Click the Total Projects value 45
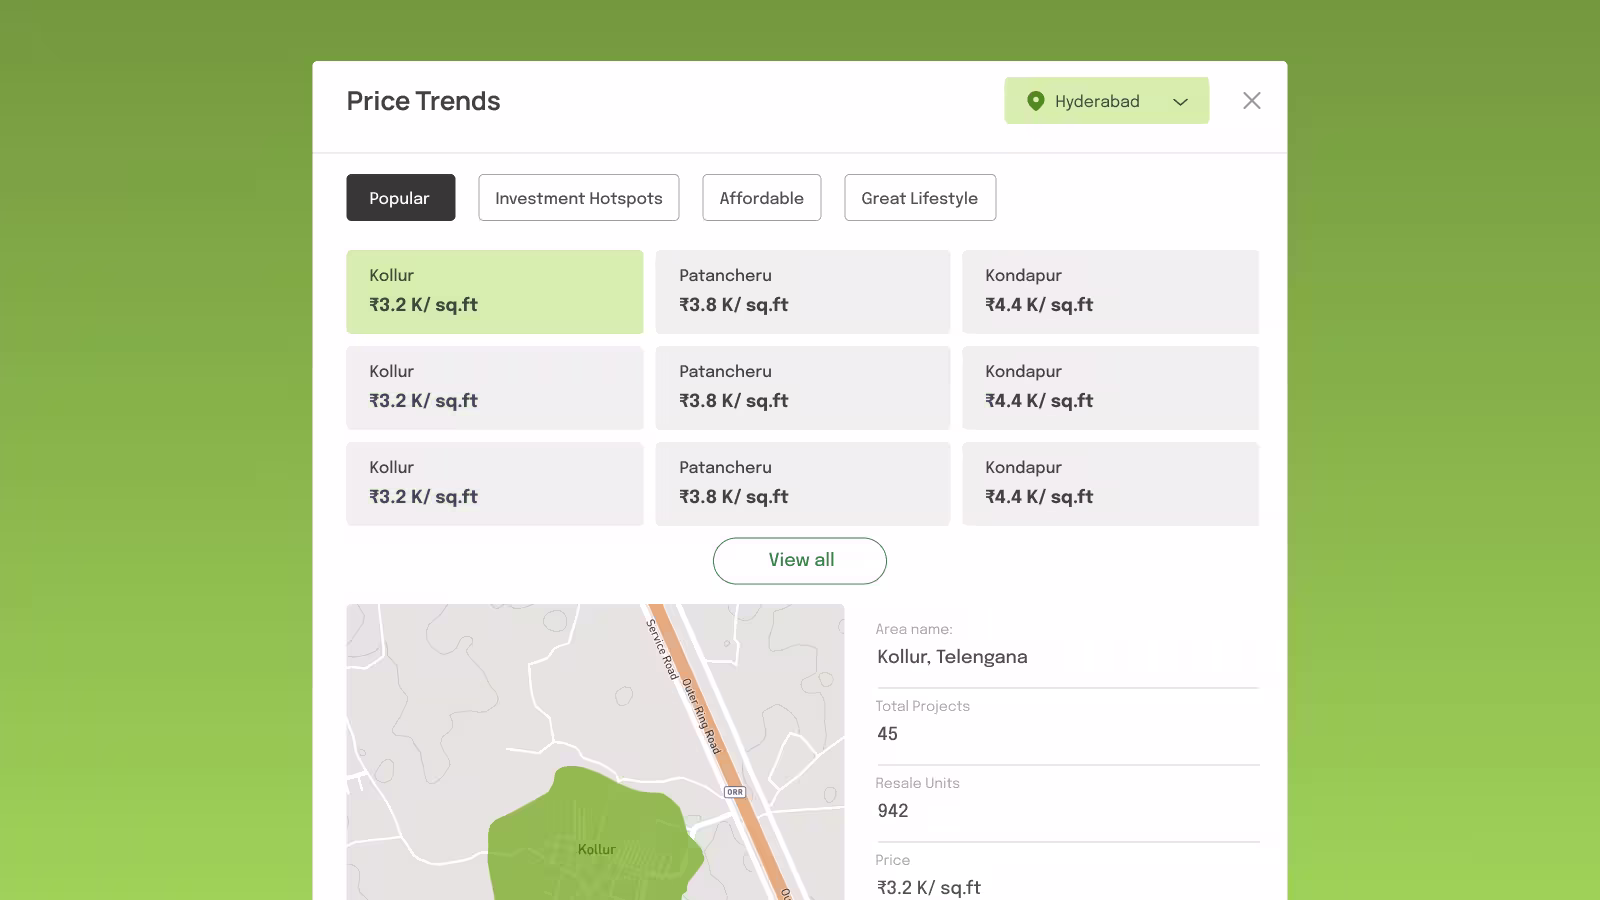 tap(888, 734)
